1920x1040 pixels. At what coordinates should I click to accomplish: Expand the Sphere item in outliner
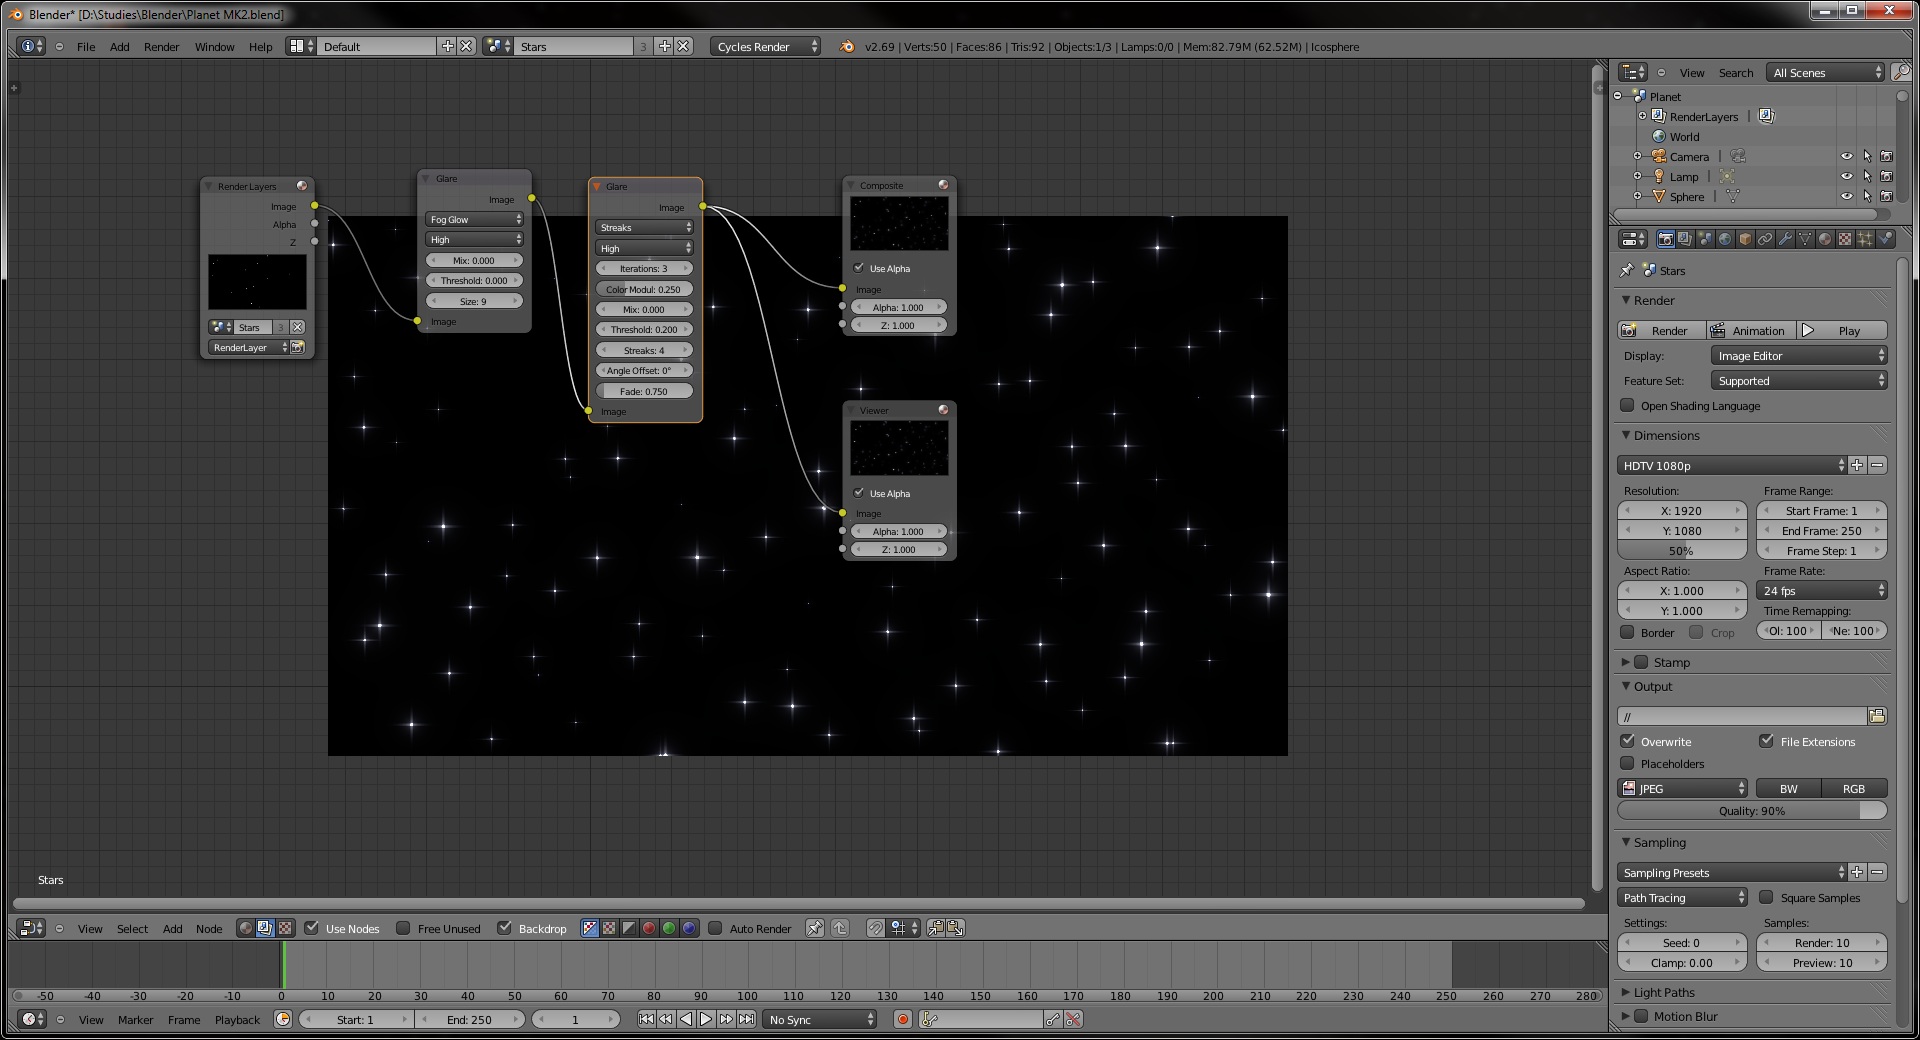pyautogui.click(x=1637, y=196)
